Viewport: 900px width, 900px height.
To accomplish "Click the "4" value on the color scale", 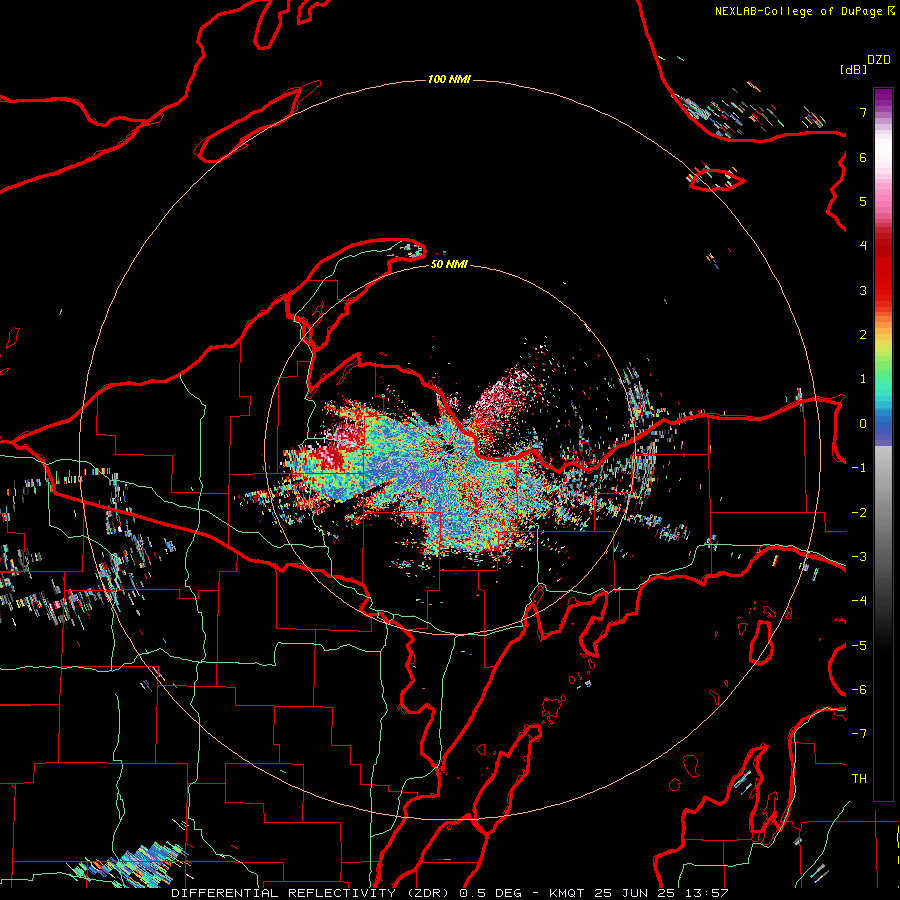I will point(863,246).
